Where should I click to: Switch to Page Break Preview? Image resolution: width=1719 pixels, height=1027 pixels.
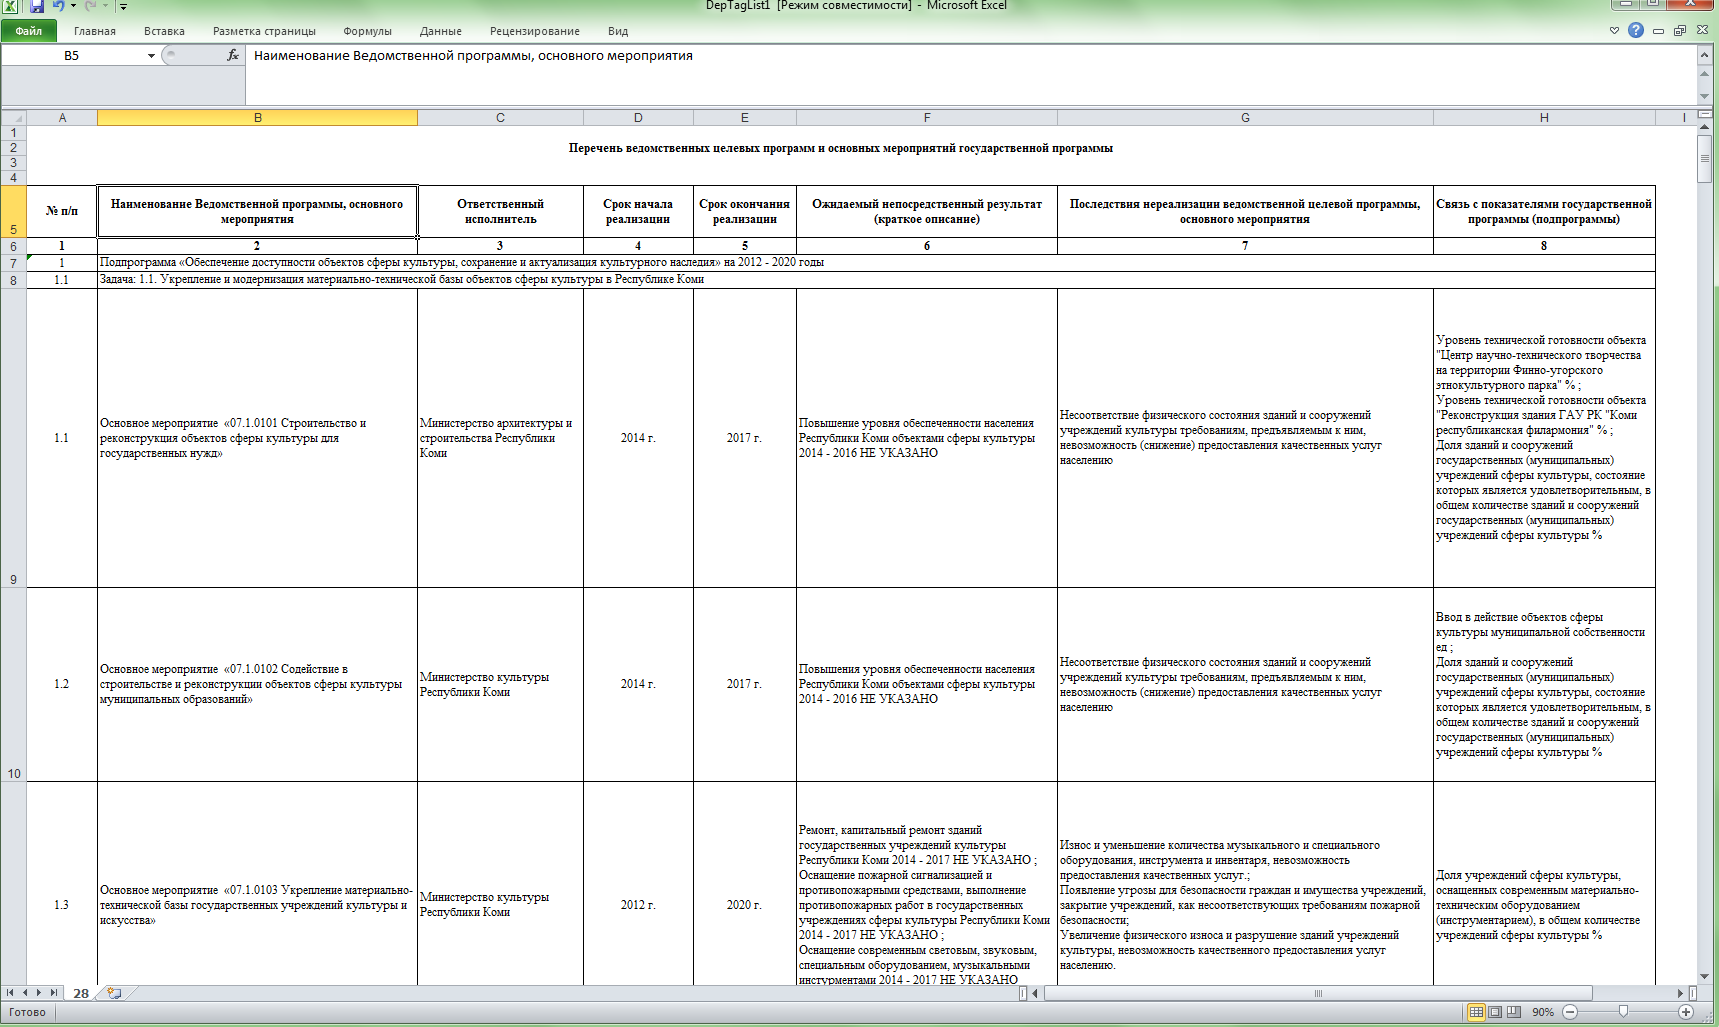pyautogui.click(x=1514, y=1012)
